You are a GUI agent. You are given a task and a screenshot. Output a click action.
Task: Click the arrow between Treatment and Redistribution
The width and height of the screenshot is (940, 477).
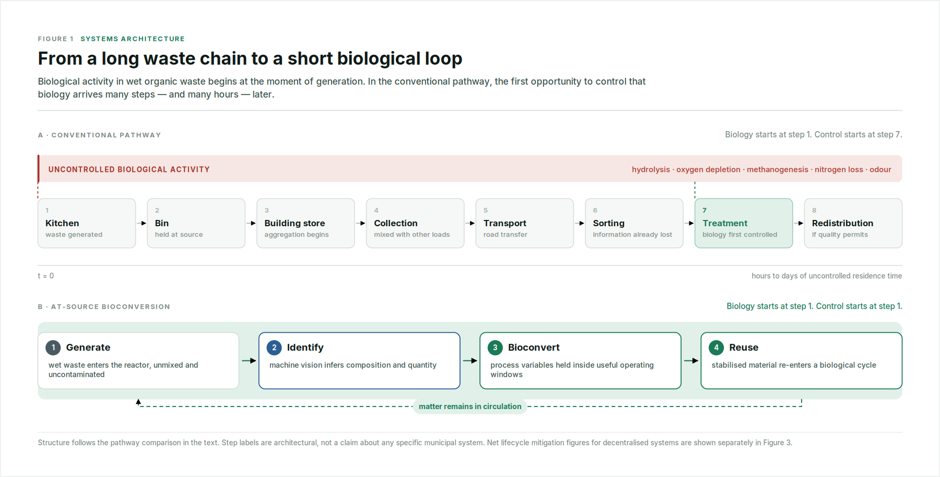(x=799, y=224)
